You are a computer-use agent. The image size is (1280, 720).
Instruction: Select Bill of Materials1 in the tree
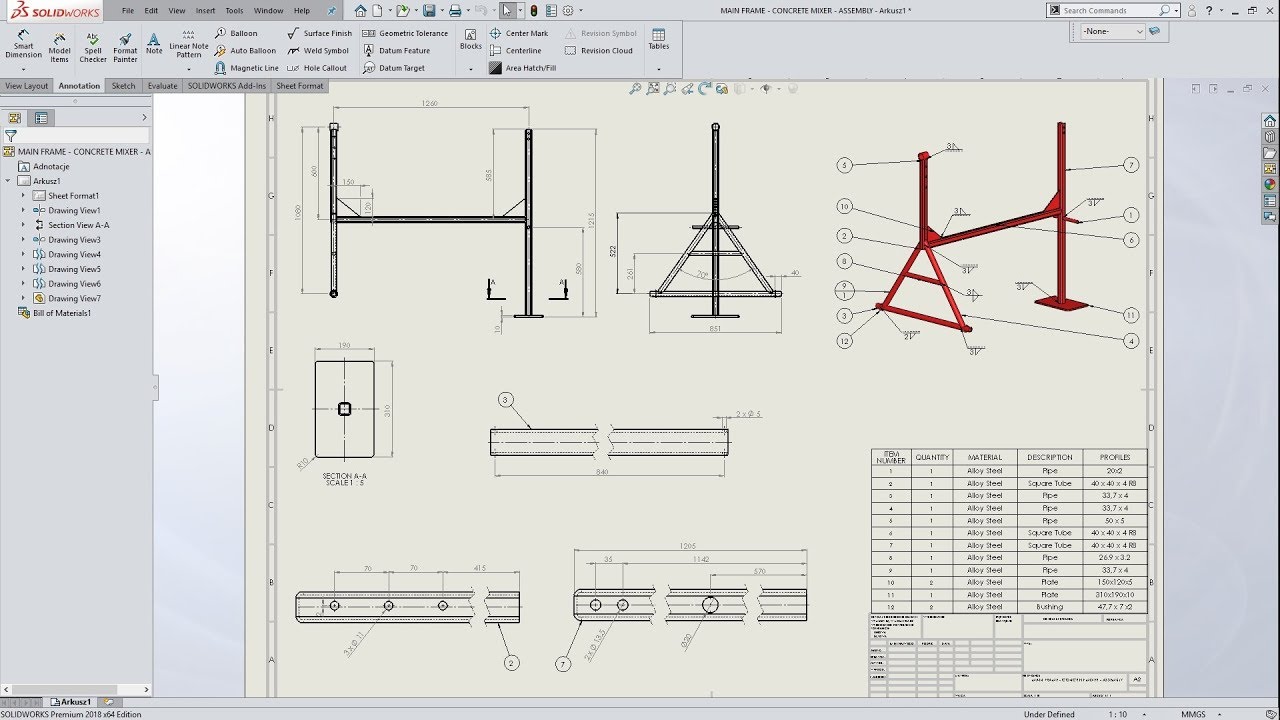60,312
